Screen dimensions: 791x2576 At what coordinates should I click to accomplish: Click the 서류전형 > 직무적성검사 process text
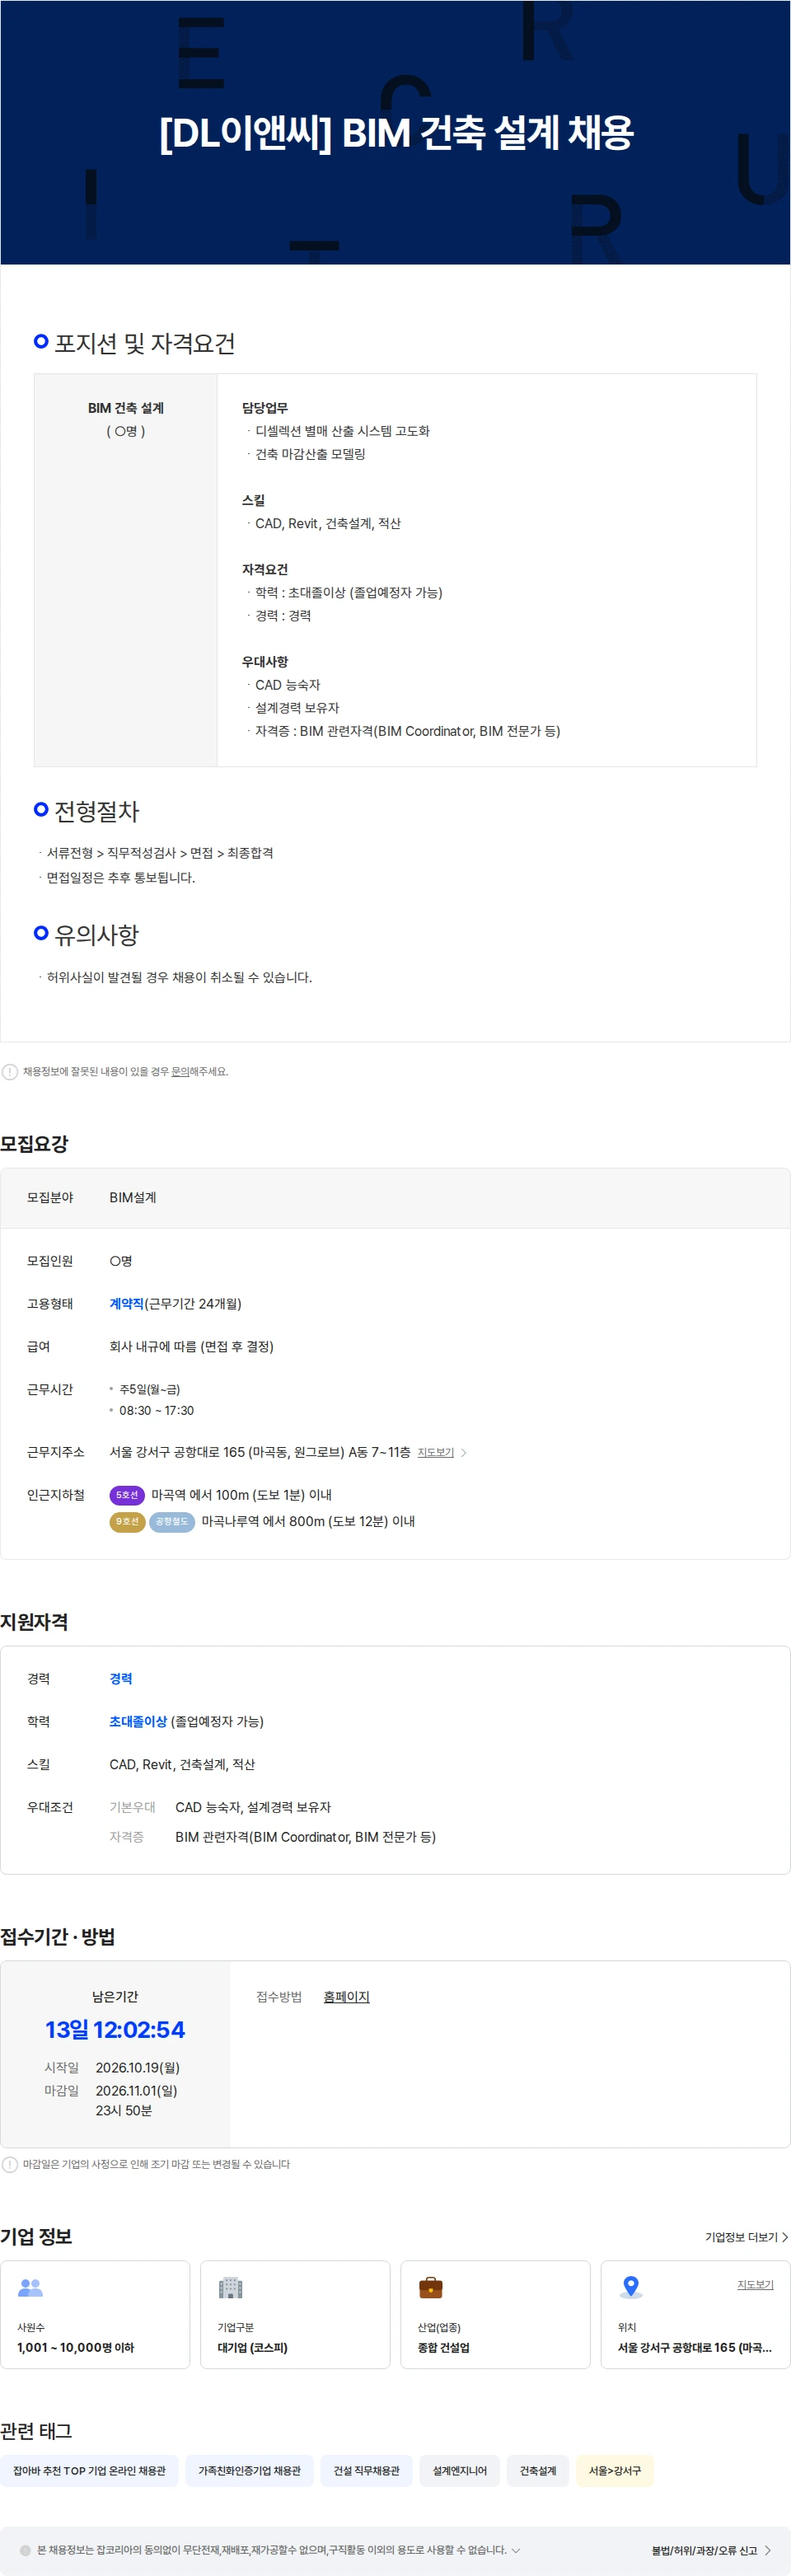(x=160, y=853)
